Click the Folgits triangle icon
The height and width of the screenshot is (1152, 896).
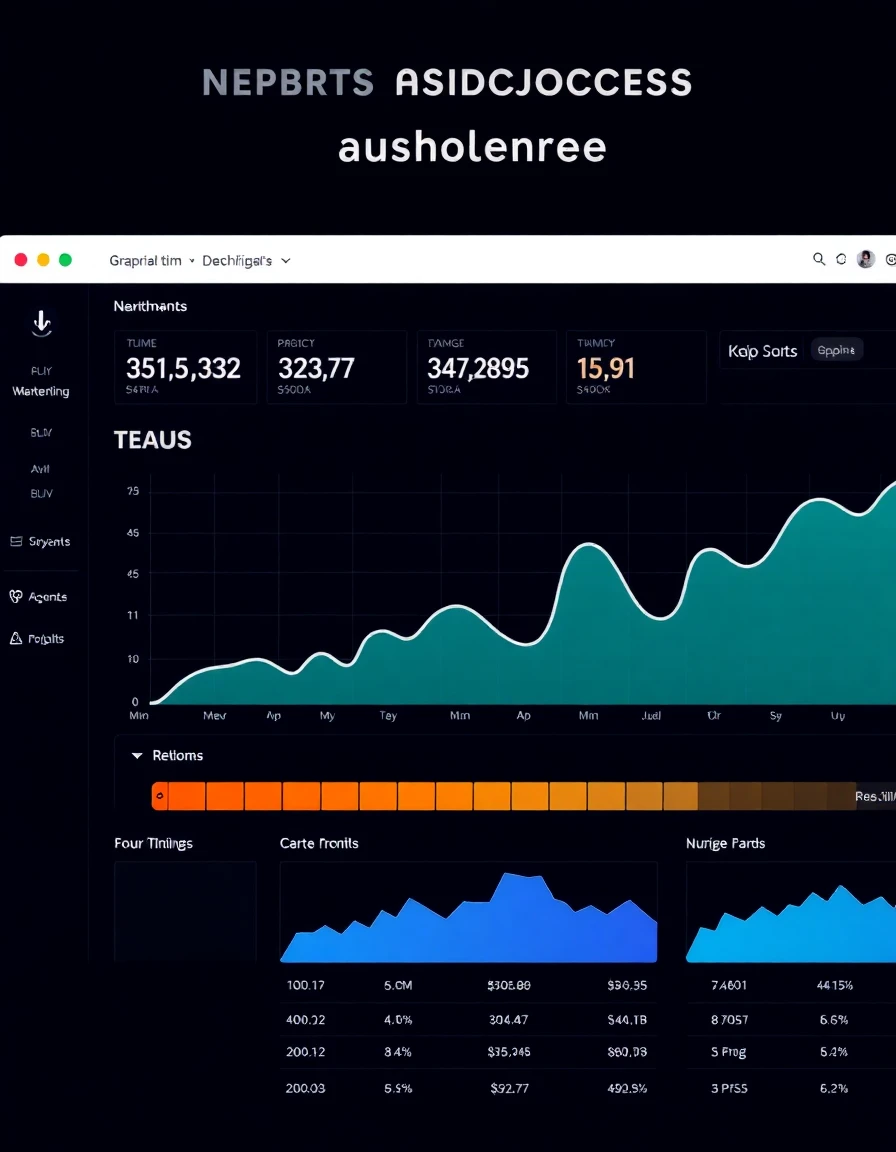[15, 638]
